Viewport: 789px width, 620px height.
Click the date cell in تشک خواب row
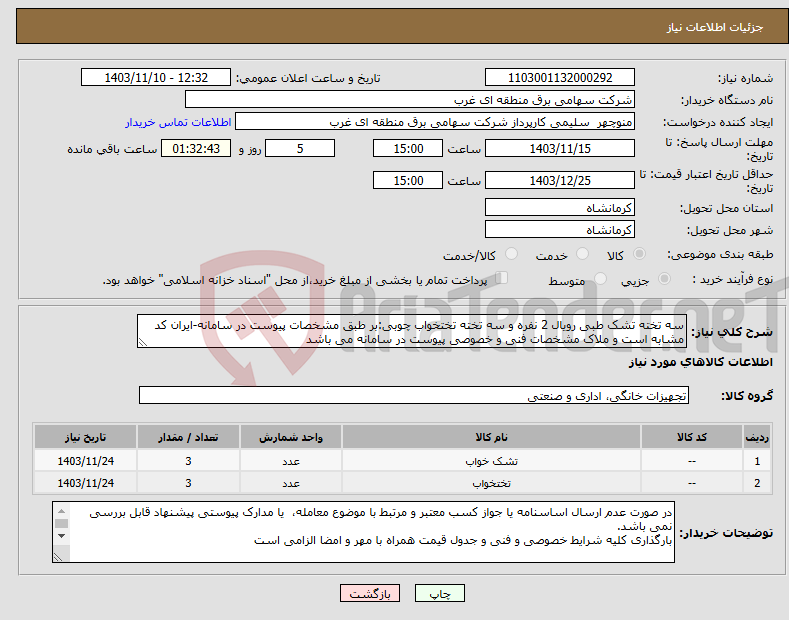[86, 461]
